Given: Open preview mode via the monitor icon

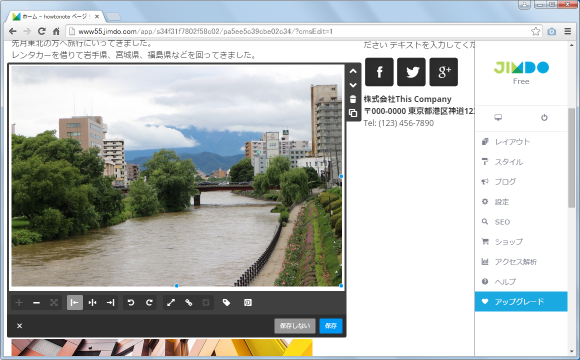Looking at the screenshot, I should 498,118.
